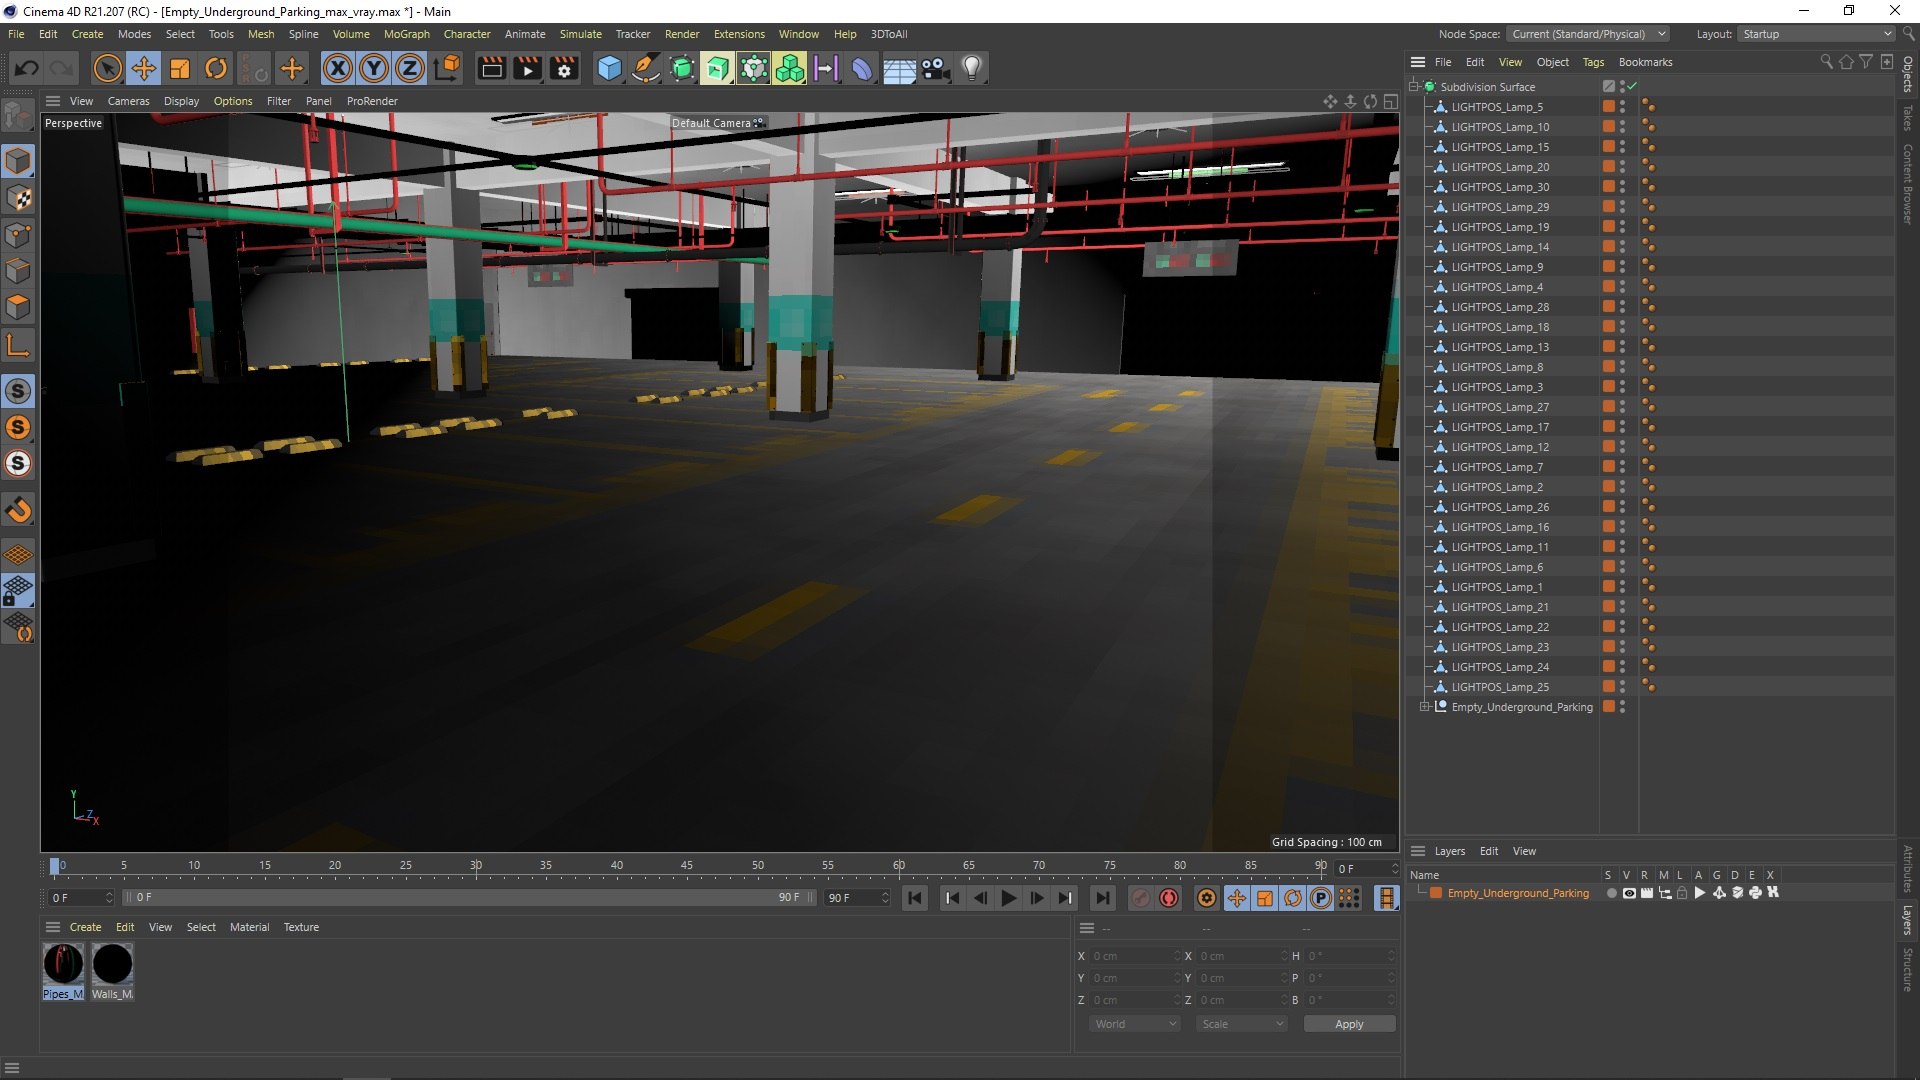
Task: Open viewport Cameras menu
Action: (x=128, y=101)
